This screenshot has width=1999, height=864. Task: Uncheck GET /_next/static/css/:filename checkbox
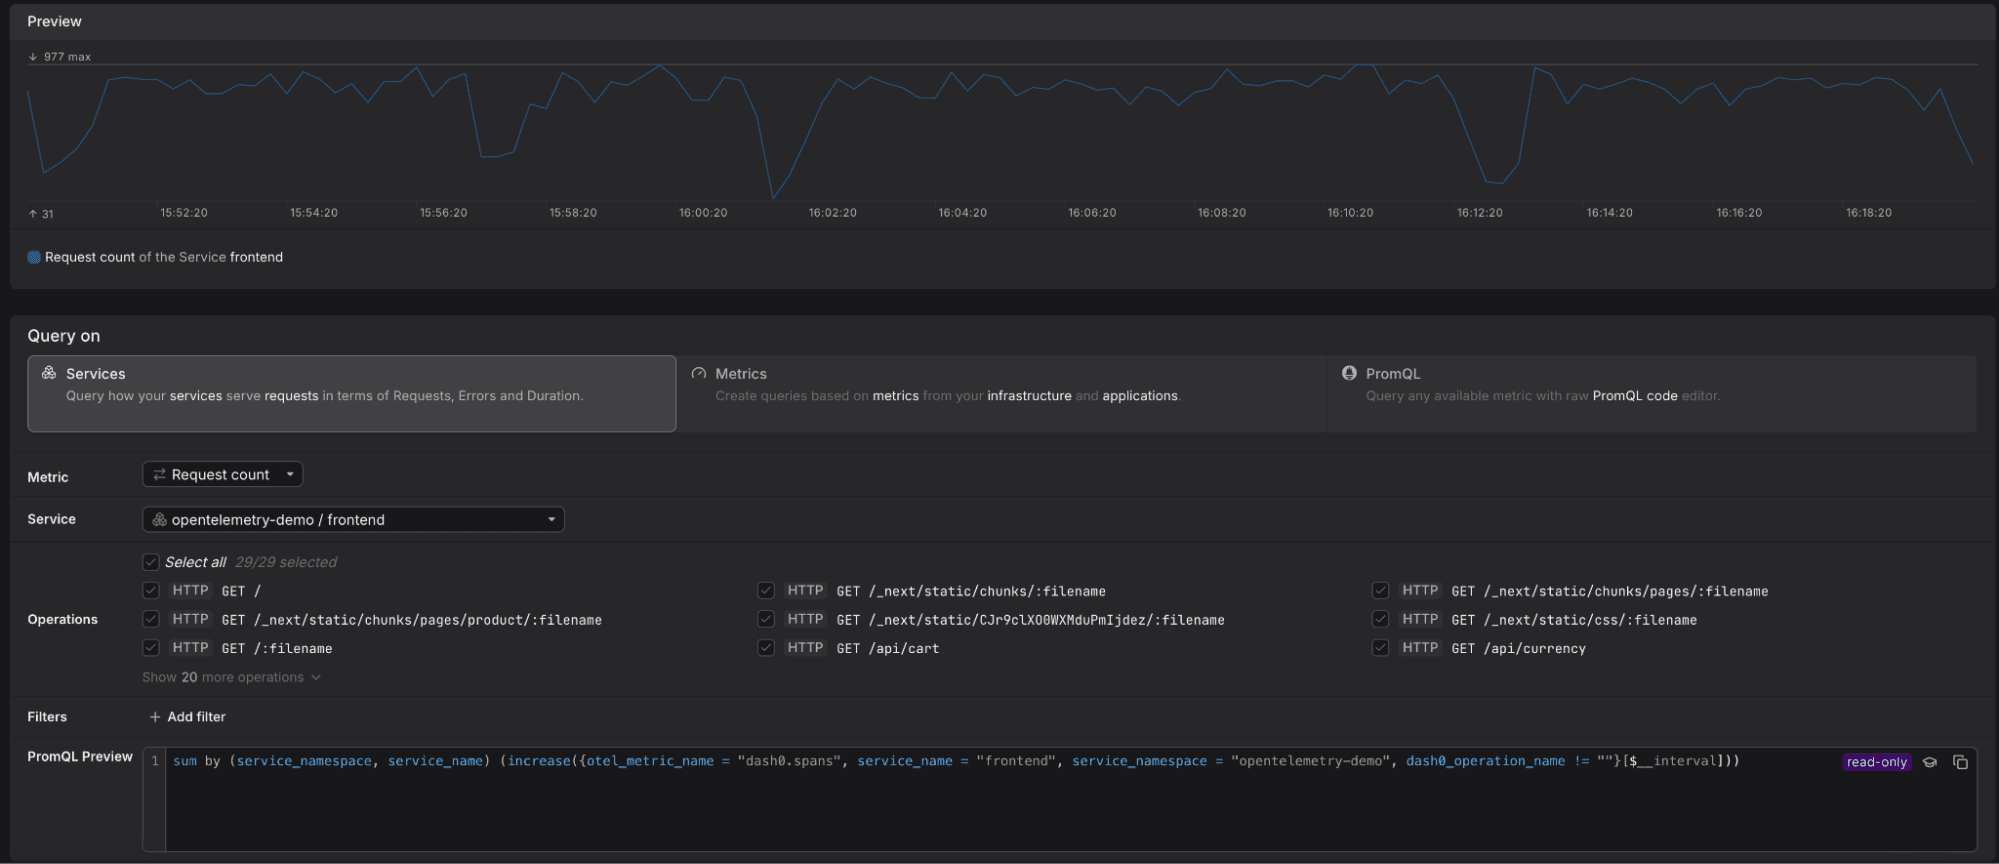(x=1381, y=620)
